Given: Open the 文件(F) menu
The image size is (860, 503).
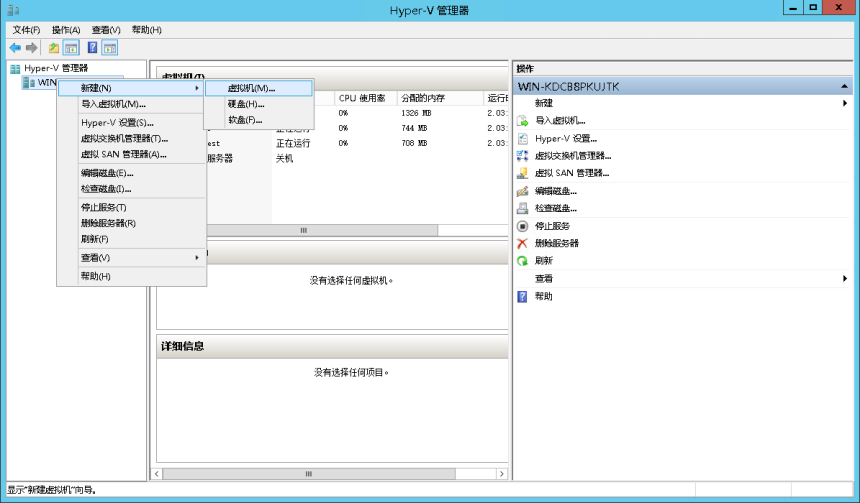Looking at the screenshot, I should 26,30.
